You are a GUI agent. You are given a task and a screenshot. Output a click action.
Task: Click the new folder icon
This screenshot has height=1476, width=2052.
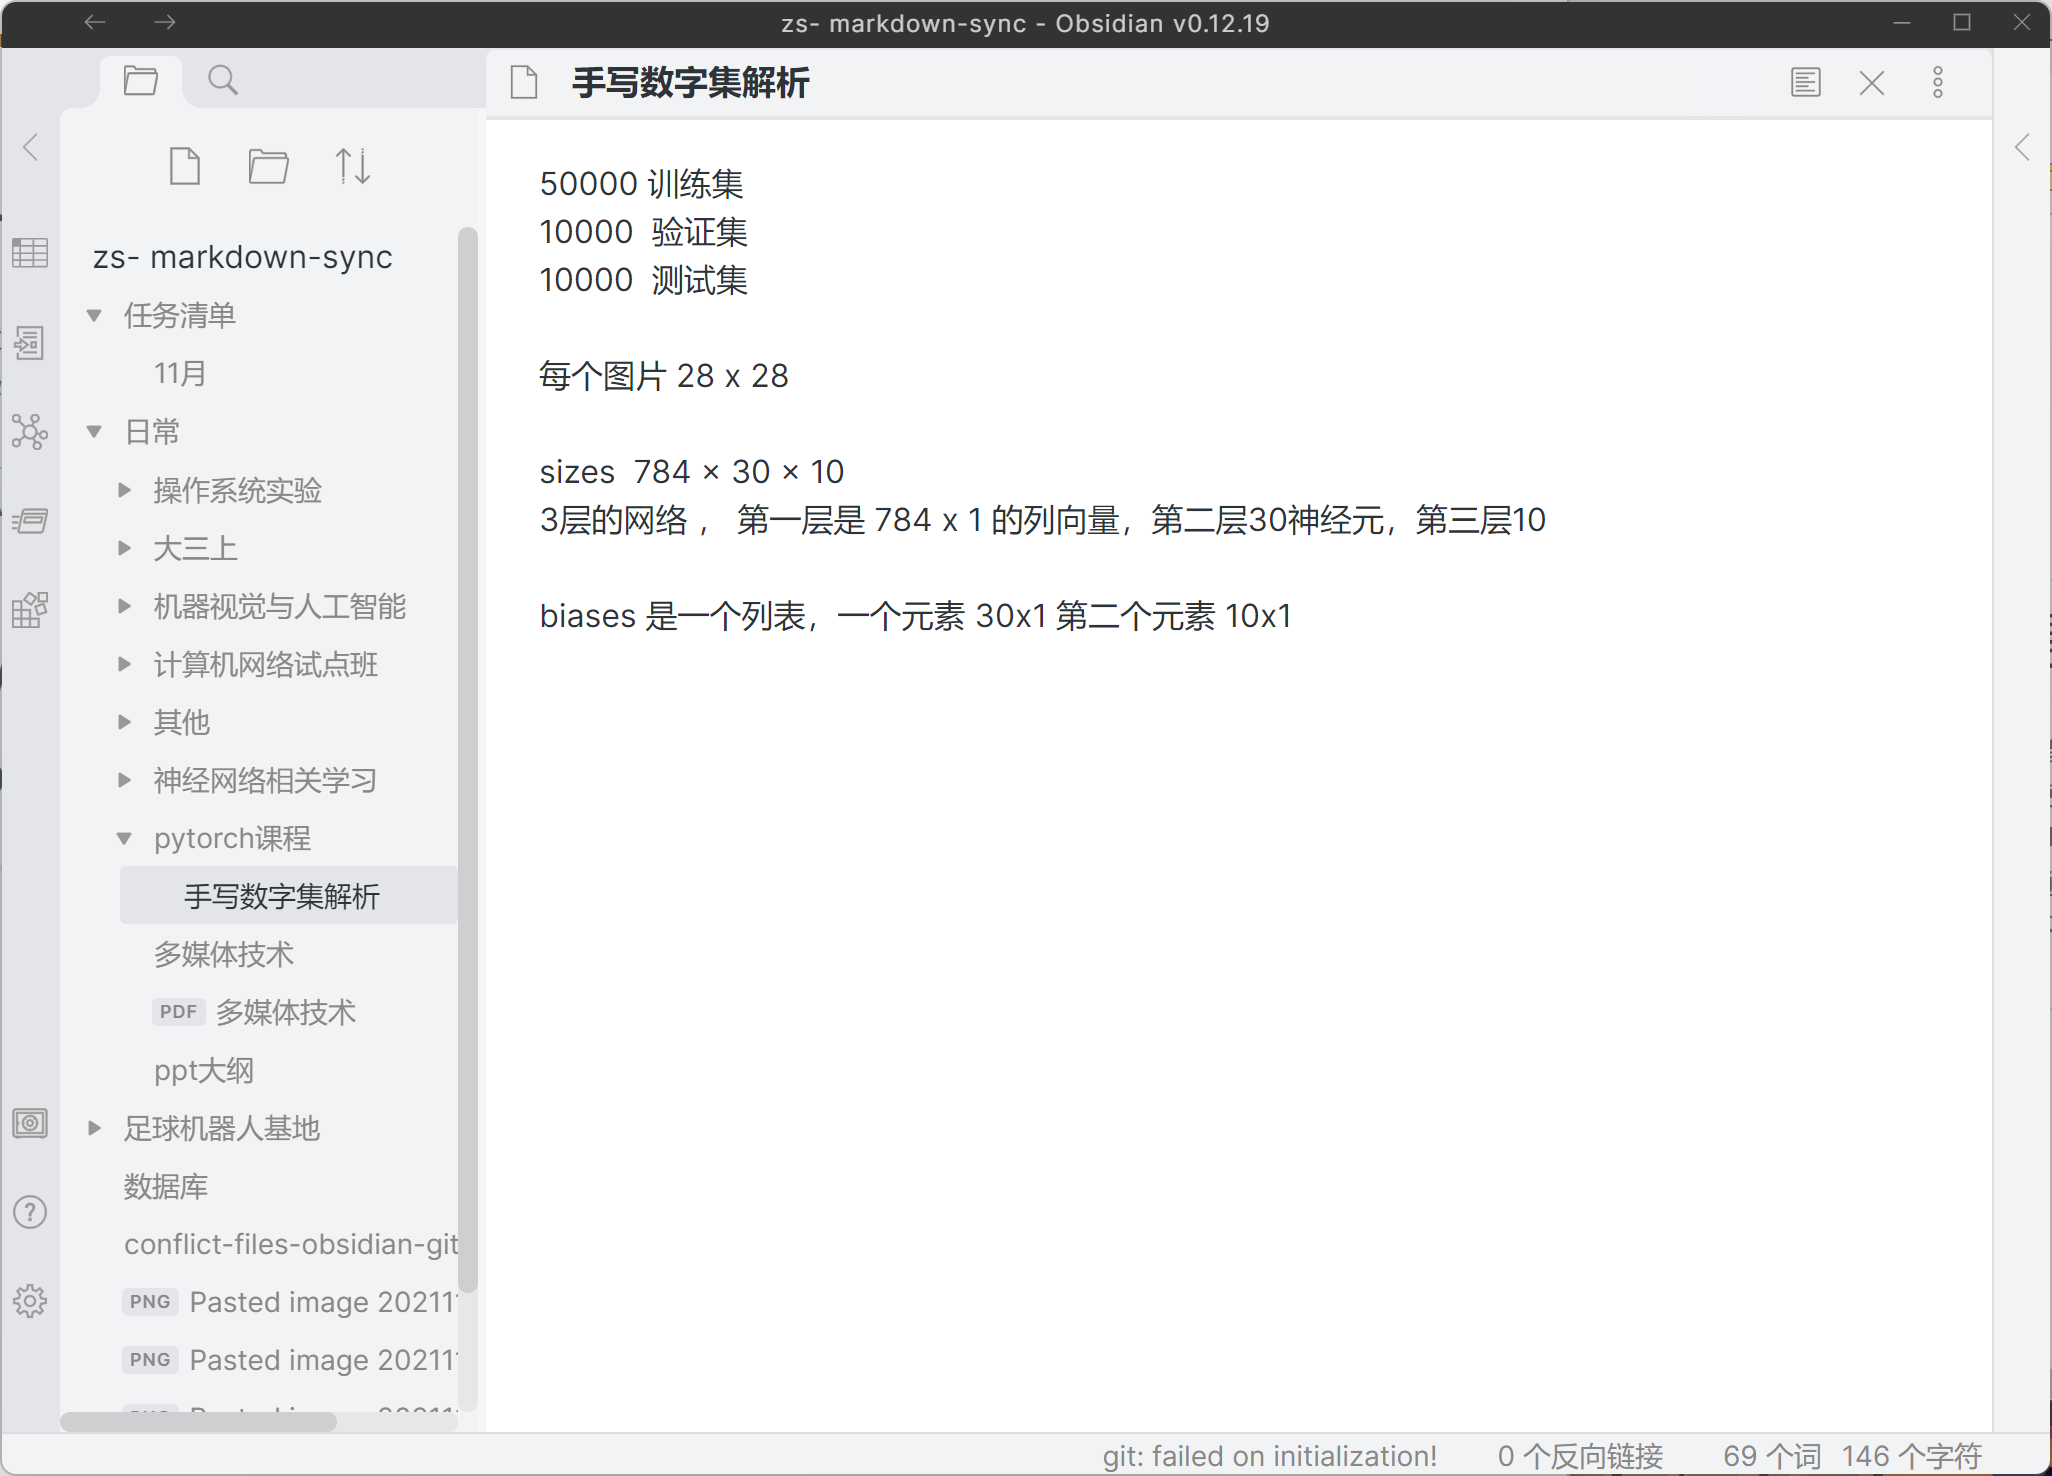click(268, 166)
